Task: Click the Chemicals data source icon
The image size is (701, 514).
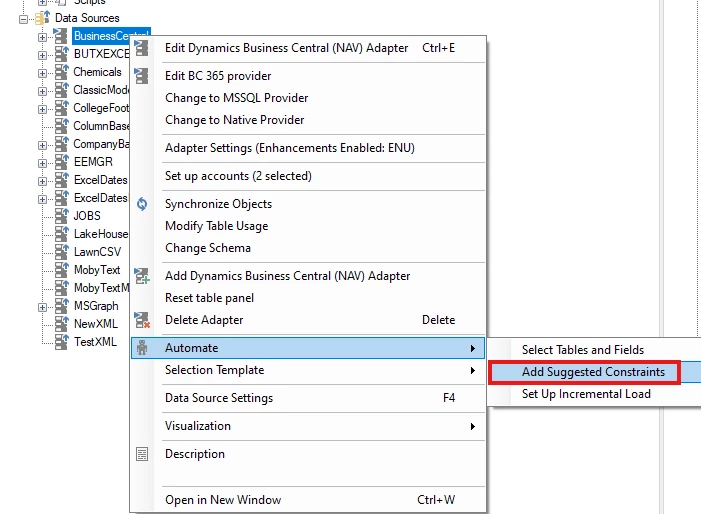Action: pos(61,72)
